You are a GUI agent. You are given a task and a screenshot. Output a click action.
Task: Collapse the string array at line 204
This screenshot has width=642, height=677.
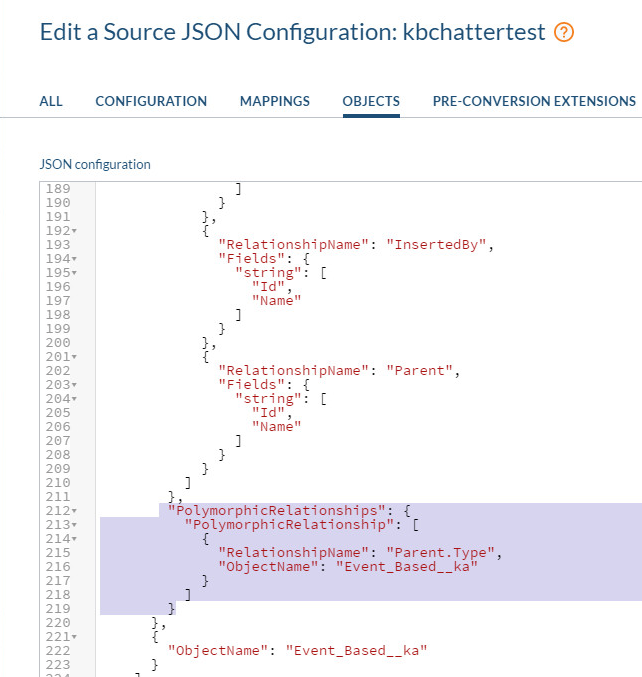point(74,399)
